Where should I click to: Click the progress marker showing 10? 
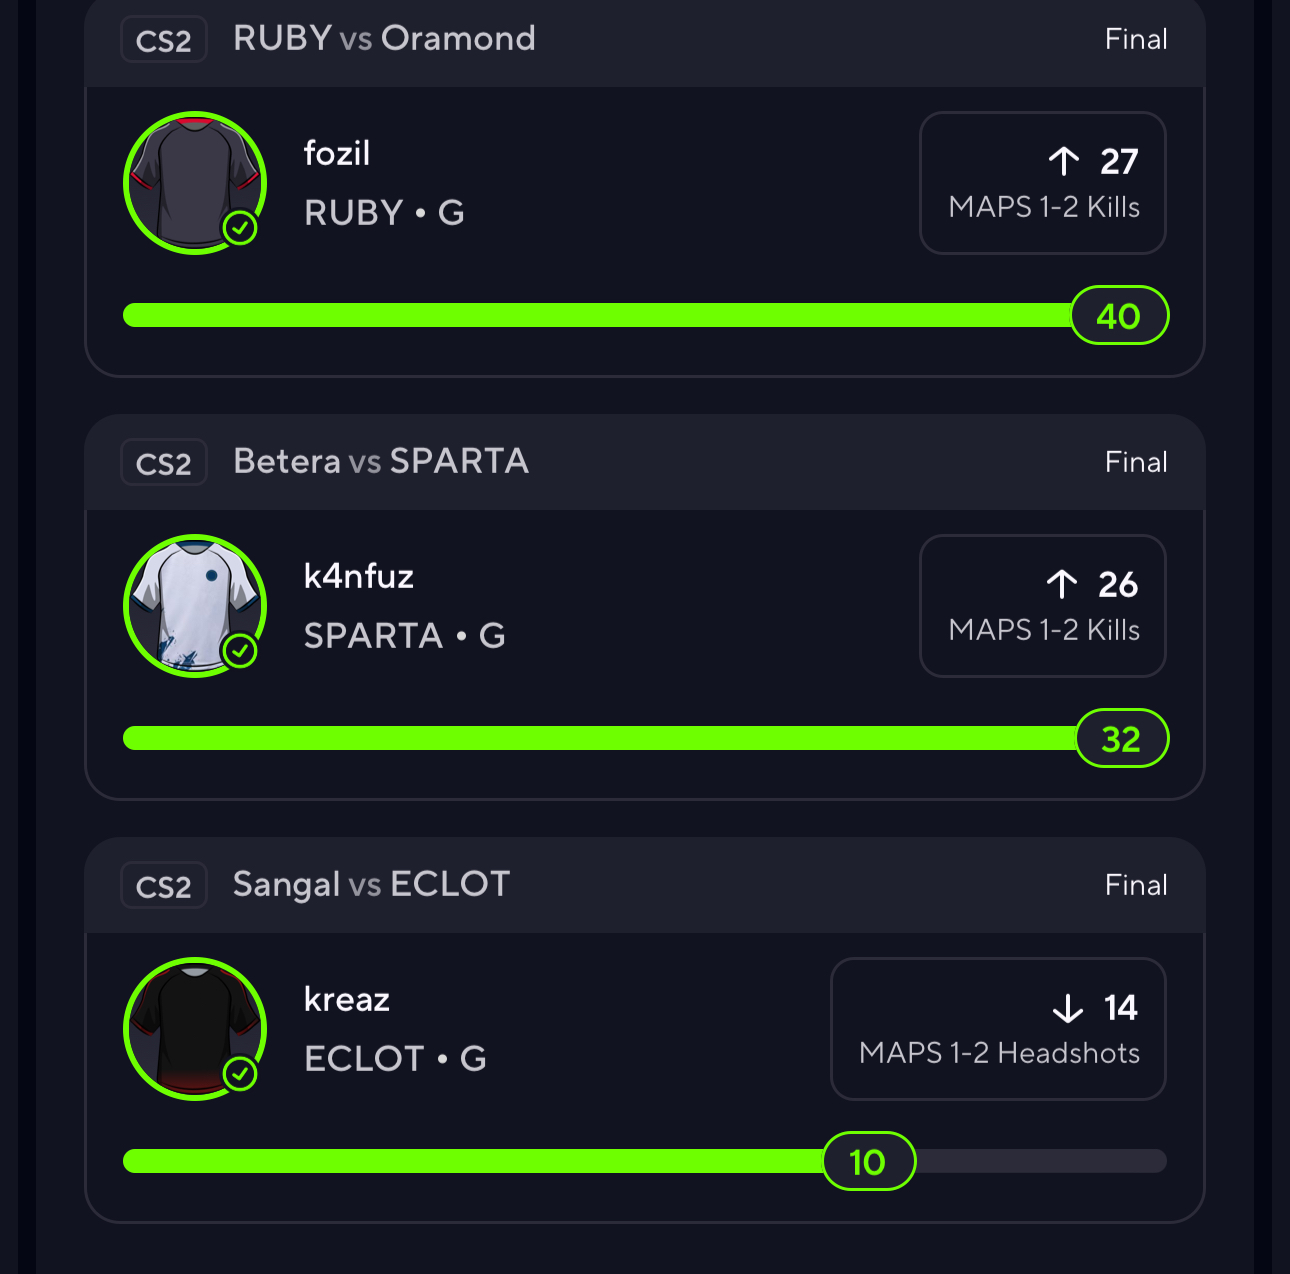(x=868, y=1162)
